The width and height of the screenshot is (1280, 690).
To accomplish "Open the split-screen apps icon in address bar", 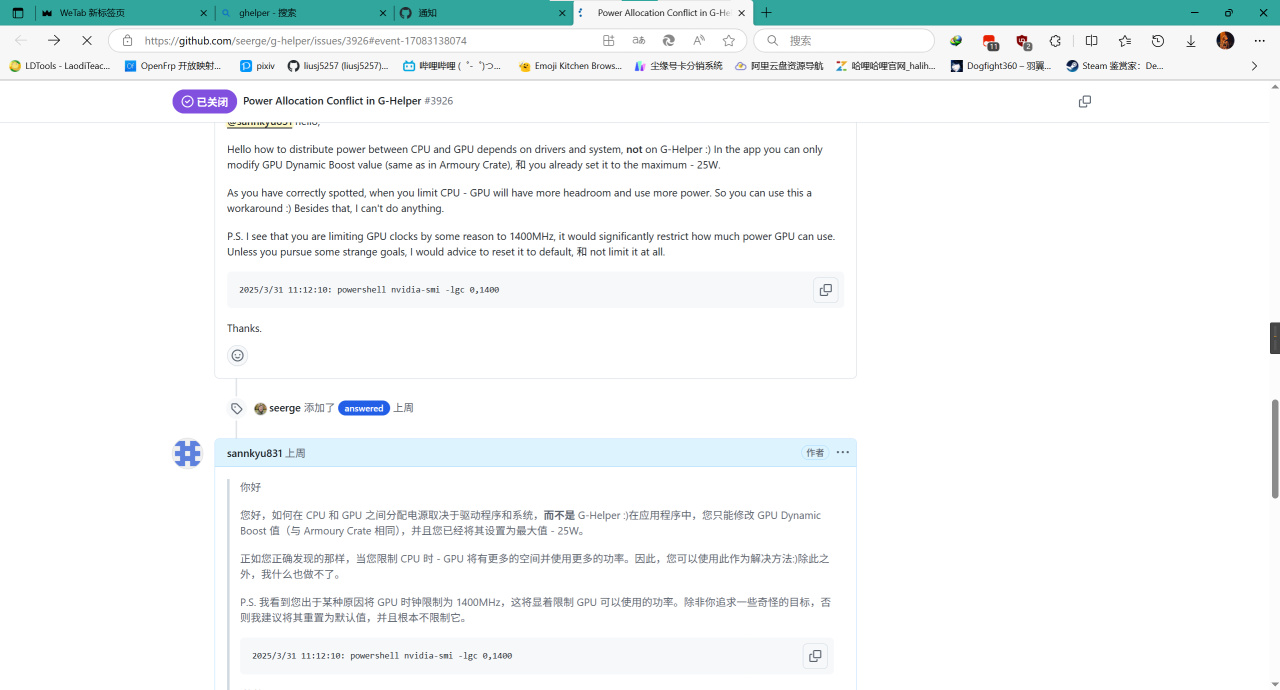I will 609,41.
